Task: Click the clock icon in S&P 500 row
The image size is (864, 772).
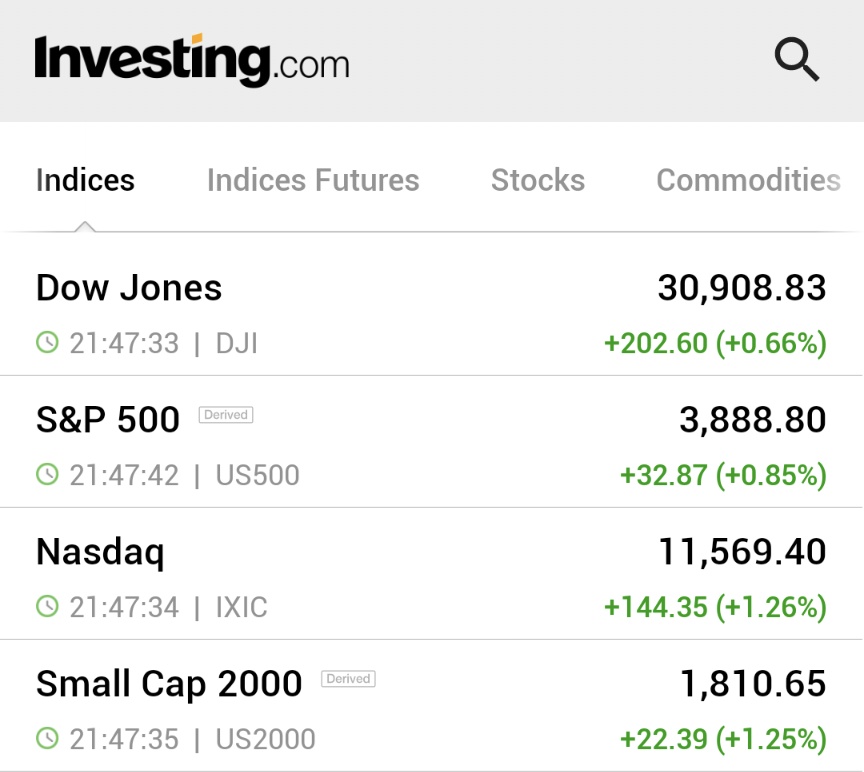Action: click(x=47, y=474)
